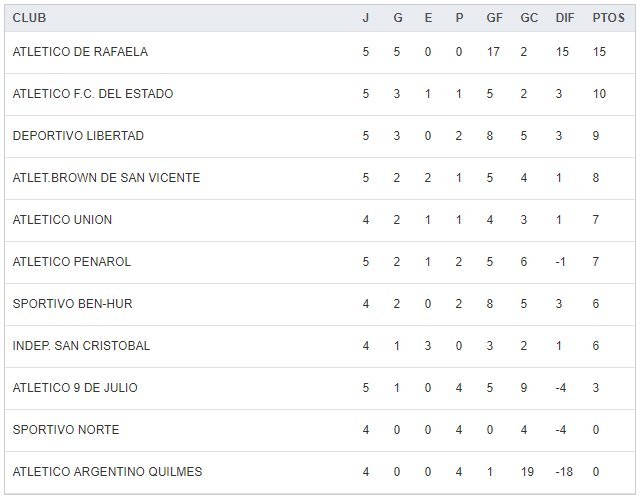Viewport: 640px width, 499px height.
Task: Click the E column header
Action: point(427,18)
